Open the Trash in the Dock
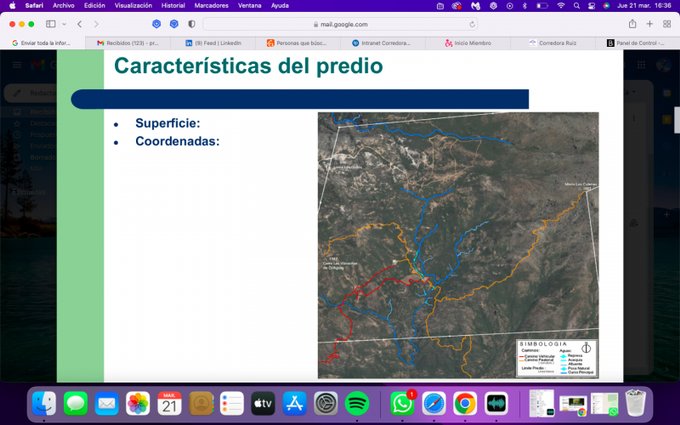 [x=635, y=403]
